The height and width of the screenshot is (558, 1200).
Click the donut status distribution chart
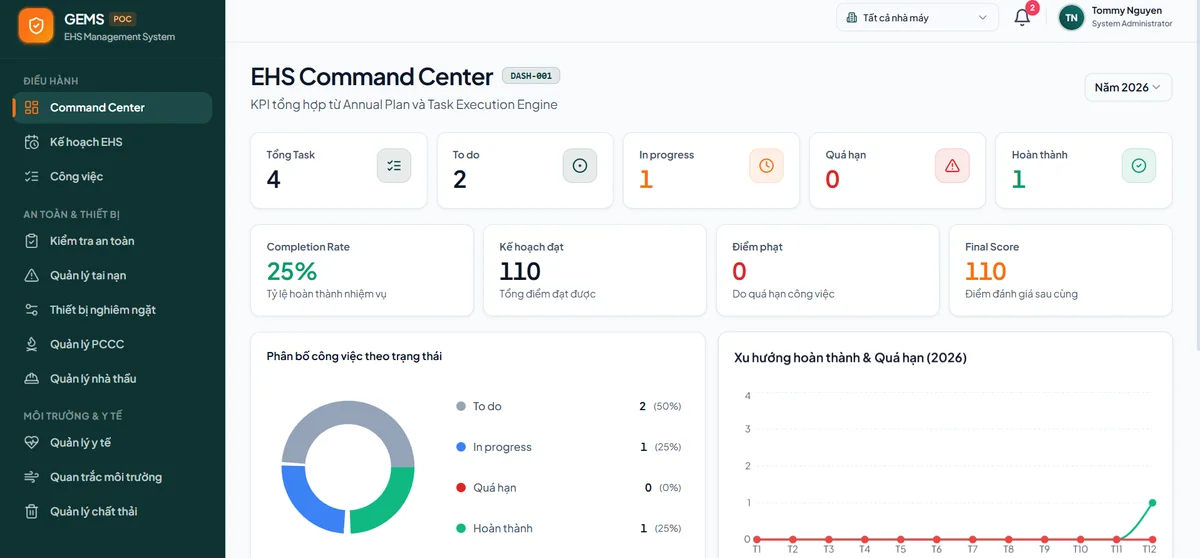pyautogui.click(x=348, y=467)
